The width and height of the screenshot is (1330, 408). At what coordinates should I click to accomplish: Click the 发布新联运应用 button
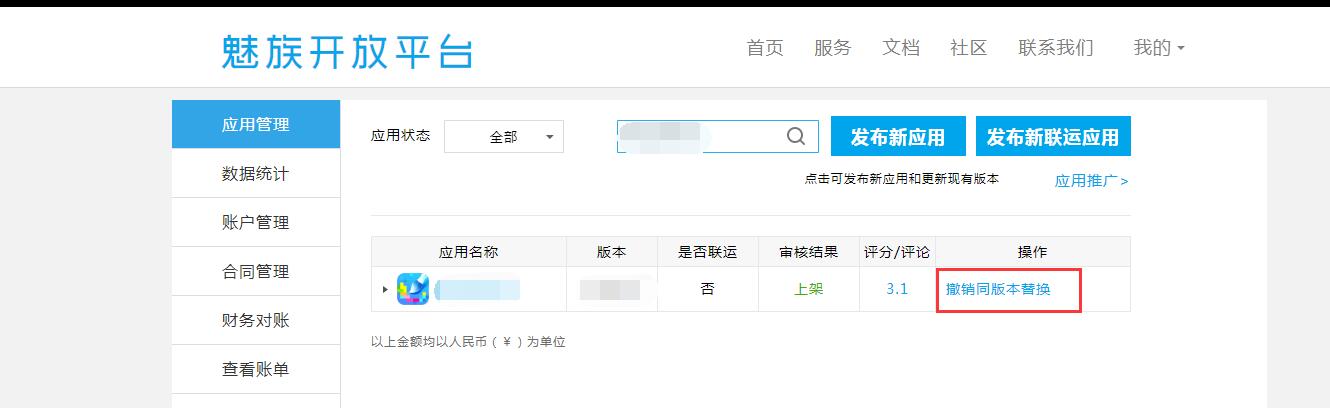pos(1053,137)
